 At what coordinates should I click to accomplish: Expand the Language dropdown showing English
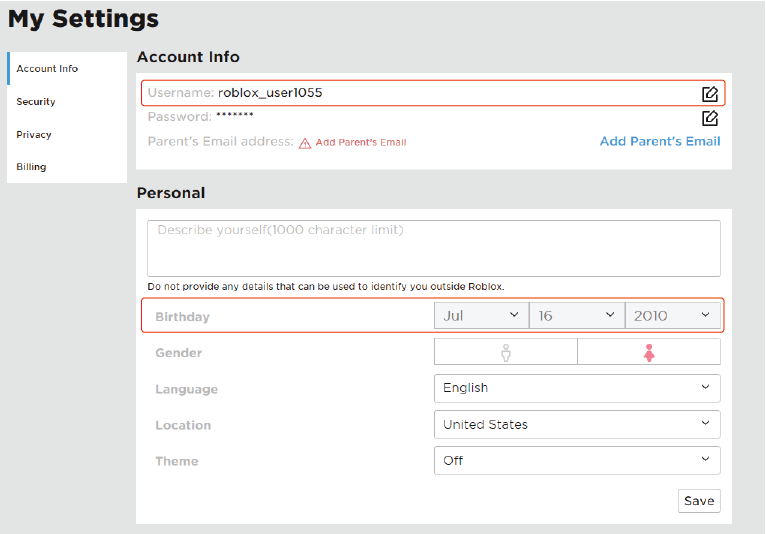point(577,388)
